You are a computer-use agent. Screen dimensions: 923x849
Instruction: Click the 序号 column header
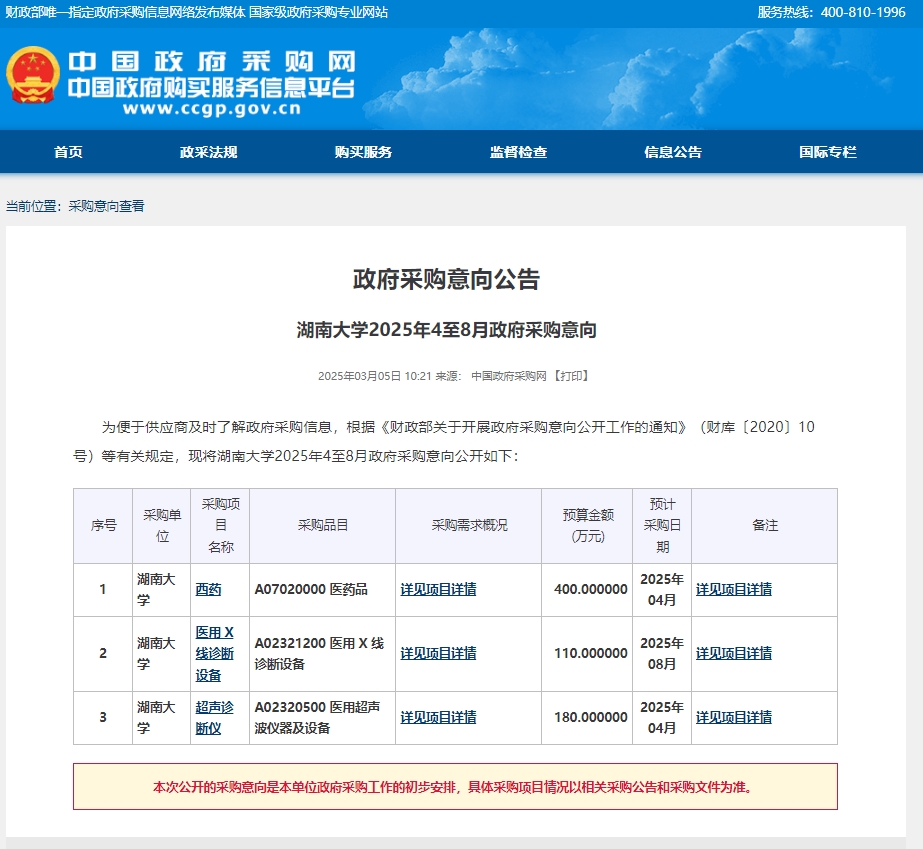(104, 525)
